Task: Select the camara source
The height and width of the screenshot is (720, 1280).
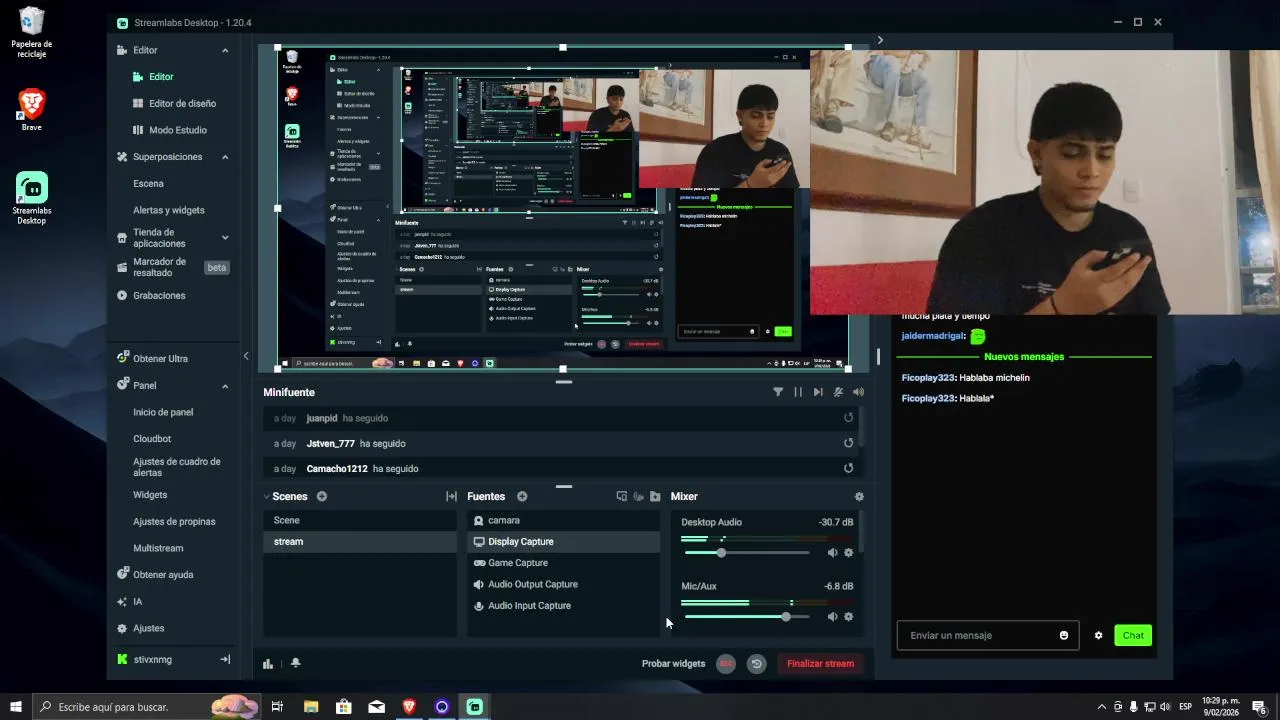Action: (563, 521)
